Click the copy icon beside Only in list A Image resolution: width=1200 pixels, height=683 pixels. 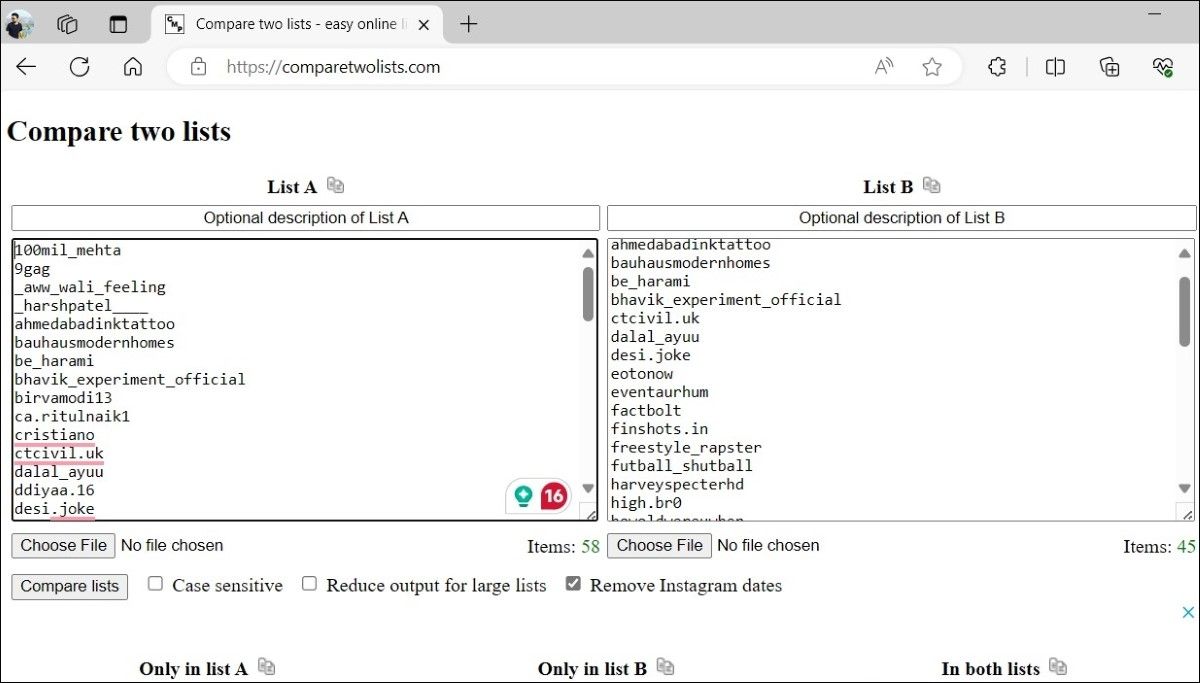tap(266, 667)
